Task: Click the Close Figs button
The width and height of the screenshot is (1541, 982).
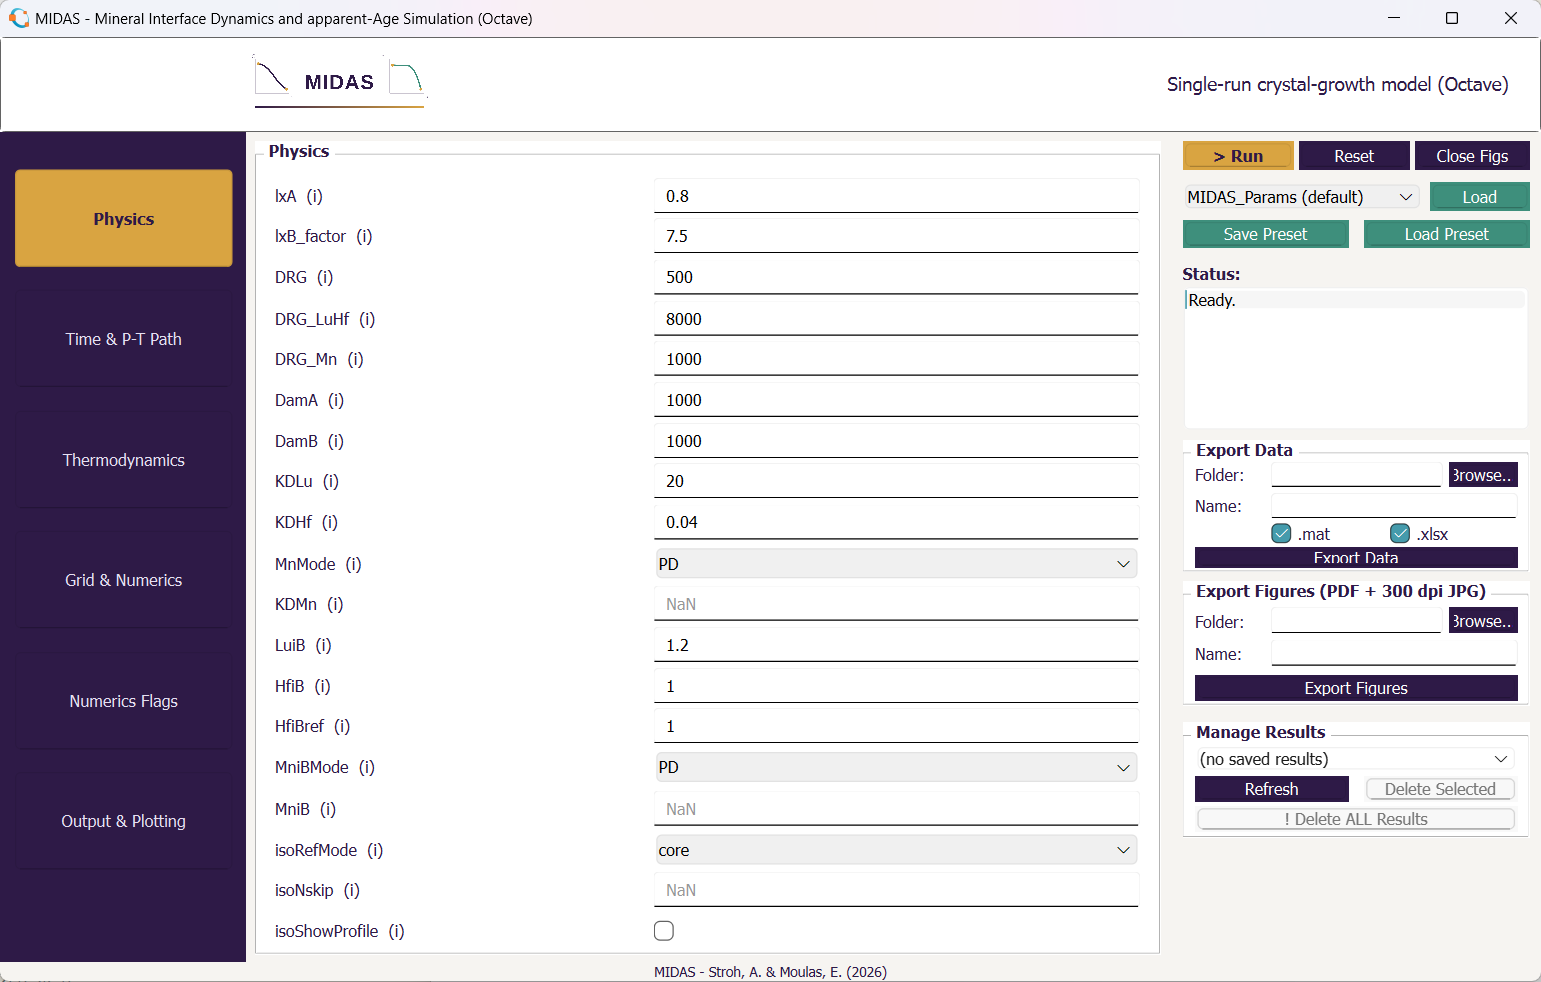Action: pyautogui.click(x=1472, y=156)
